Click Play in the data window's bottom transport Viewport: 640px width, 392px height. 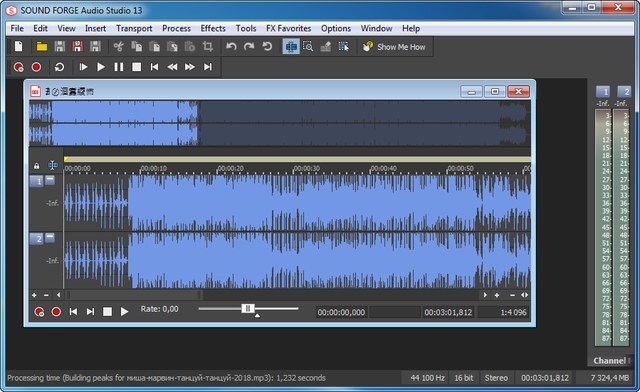click(124, 312)
